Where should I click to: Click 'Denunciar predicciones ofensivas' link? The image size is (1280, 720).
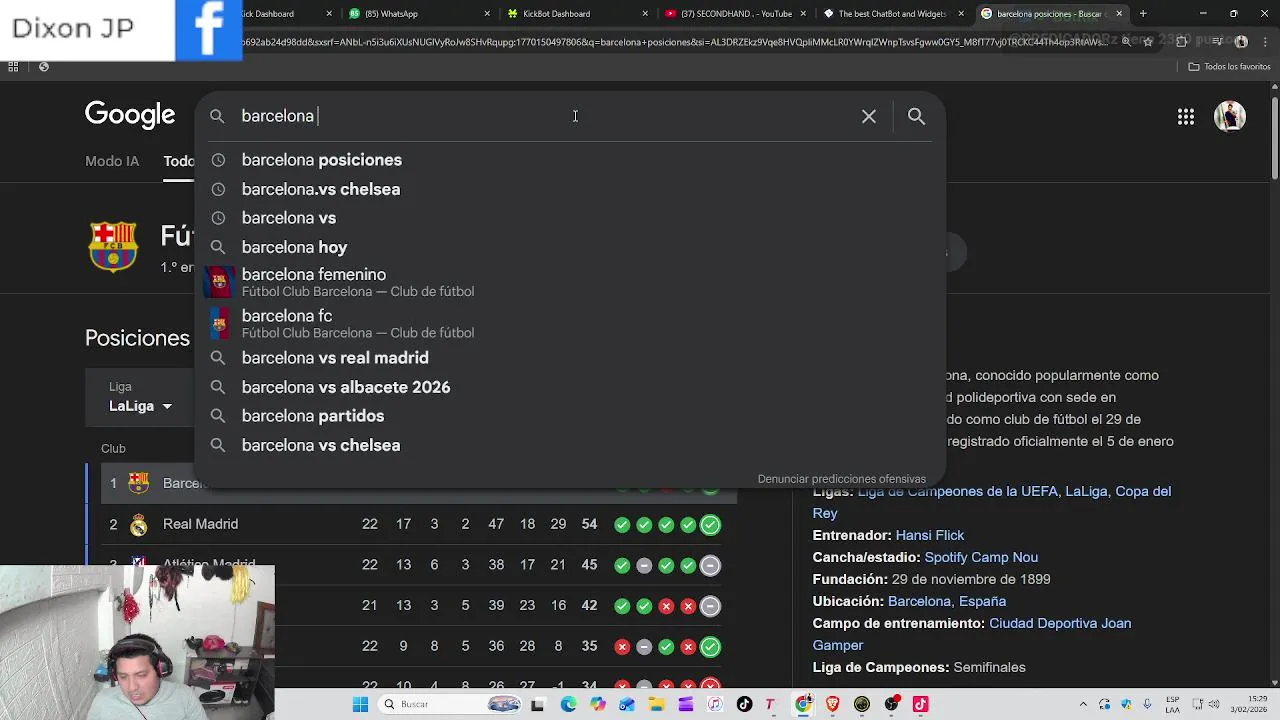pyautogui.click(x=841, y=479)
